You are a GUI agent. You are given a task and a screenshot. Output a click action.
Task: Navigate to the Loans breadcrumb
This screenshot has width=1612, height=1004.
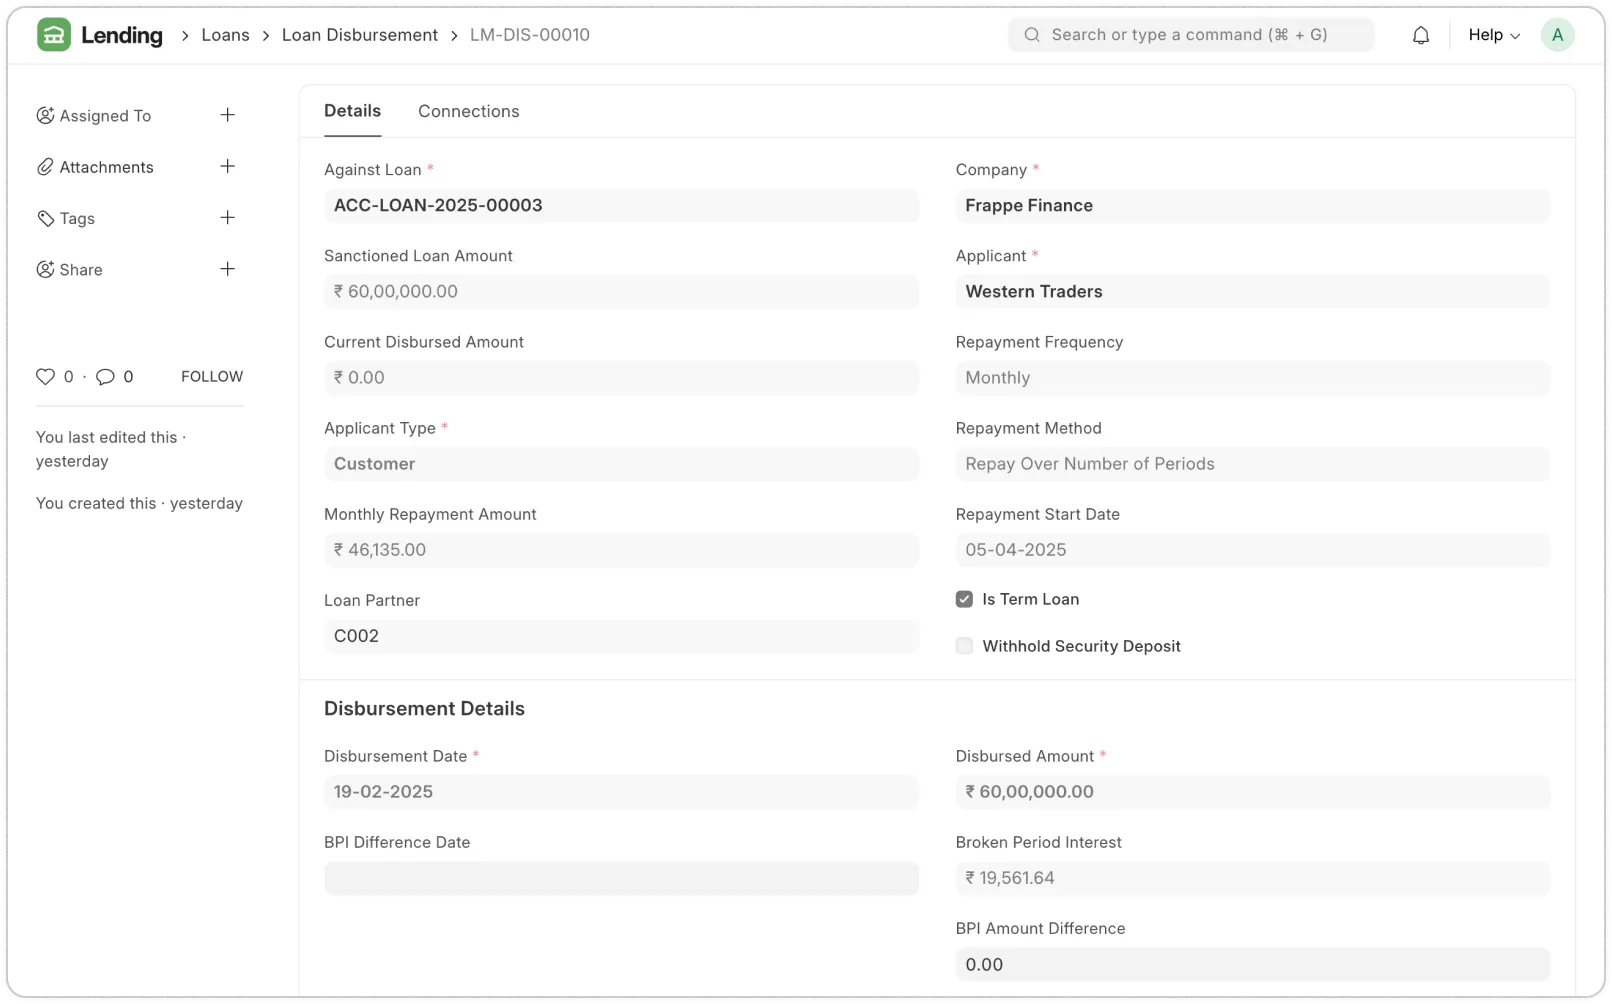225,35
